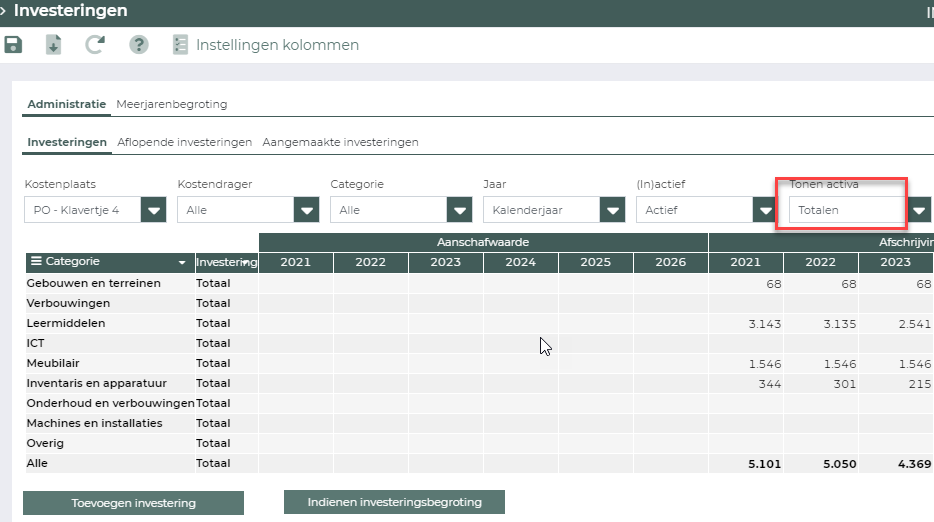Open help via question mark icon

click(x=138, y=45)
